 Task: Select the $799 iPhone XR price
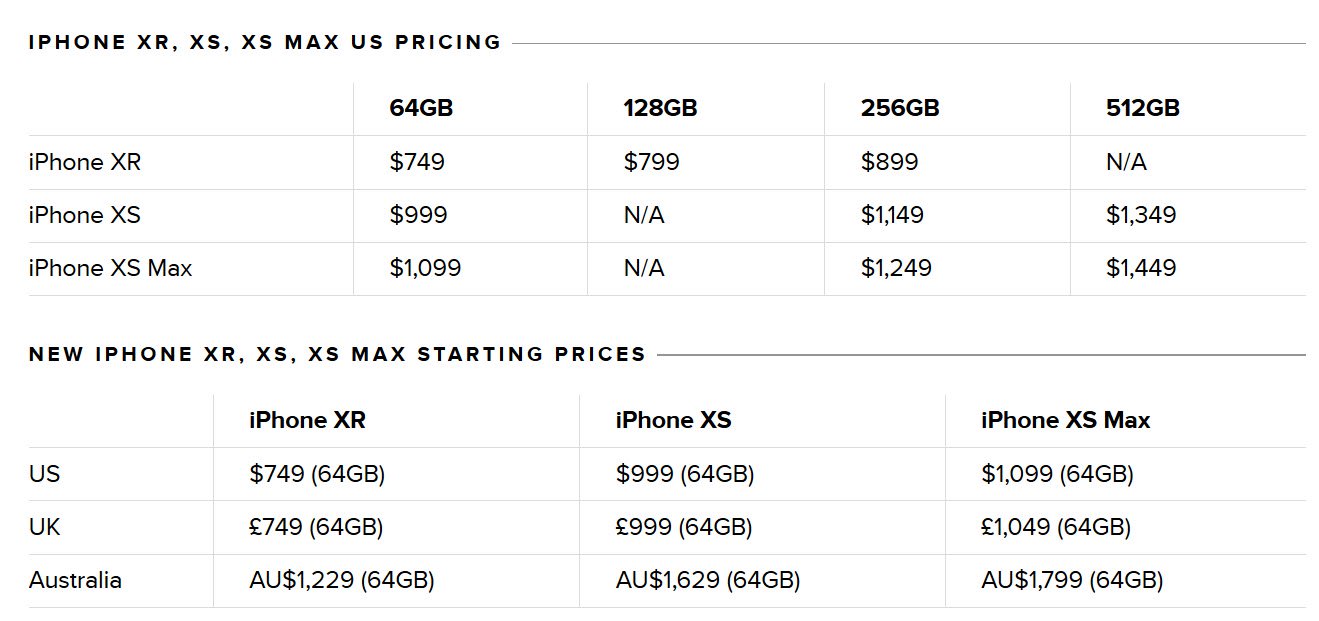coord(651,162)
